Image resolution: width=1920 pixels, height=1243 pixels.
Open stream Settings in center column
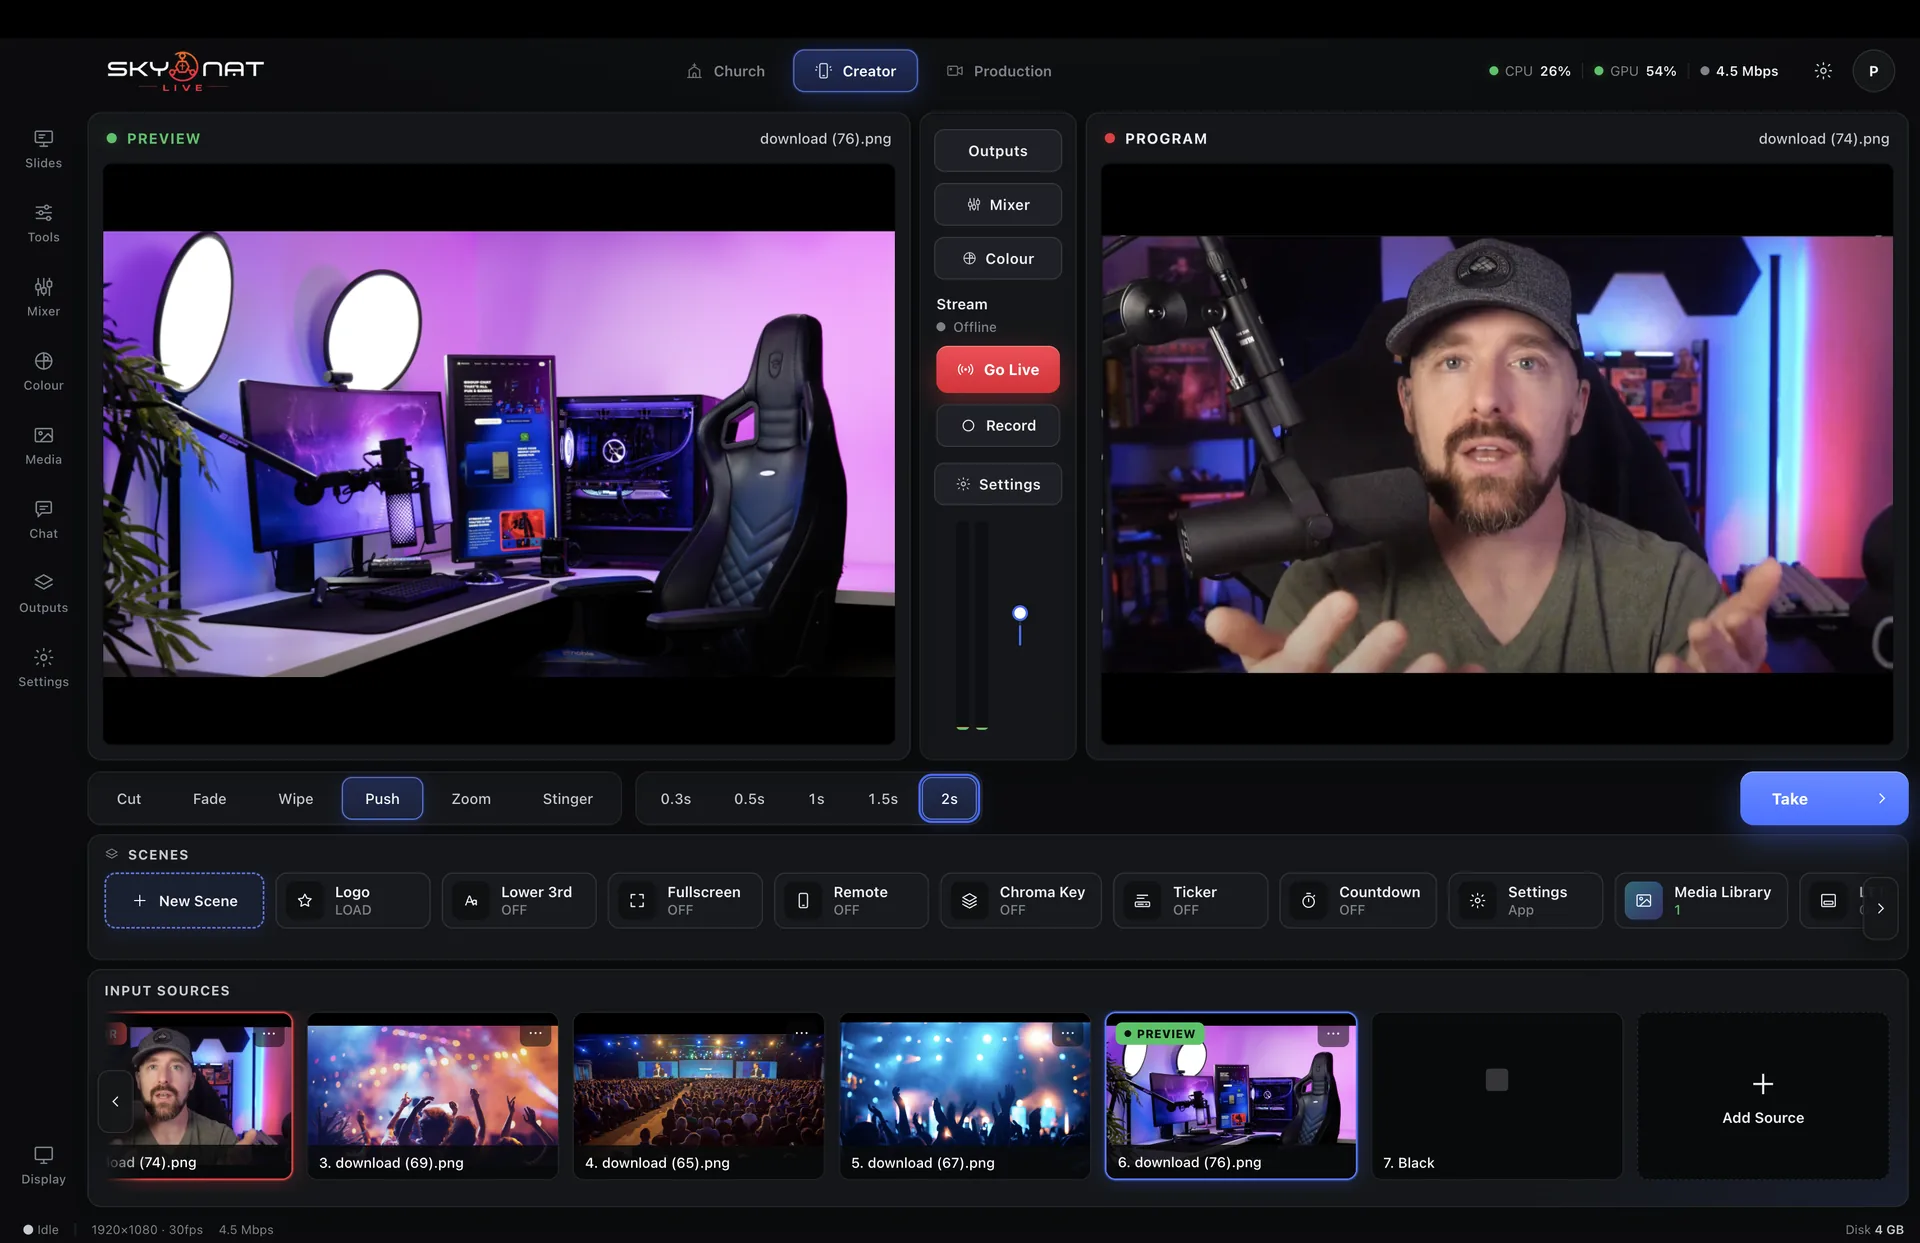click(x=998, y=484)
